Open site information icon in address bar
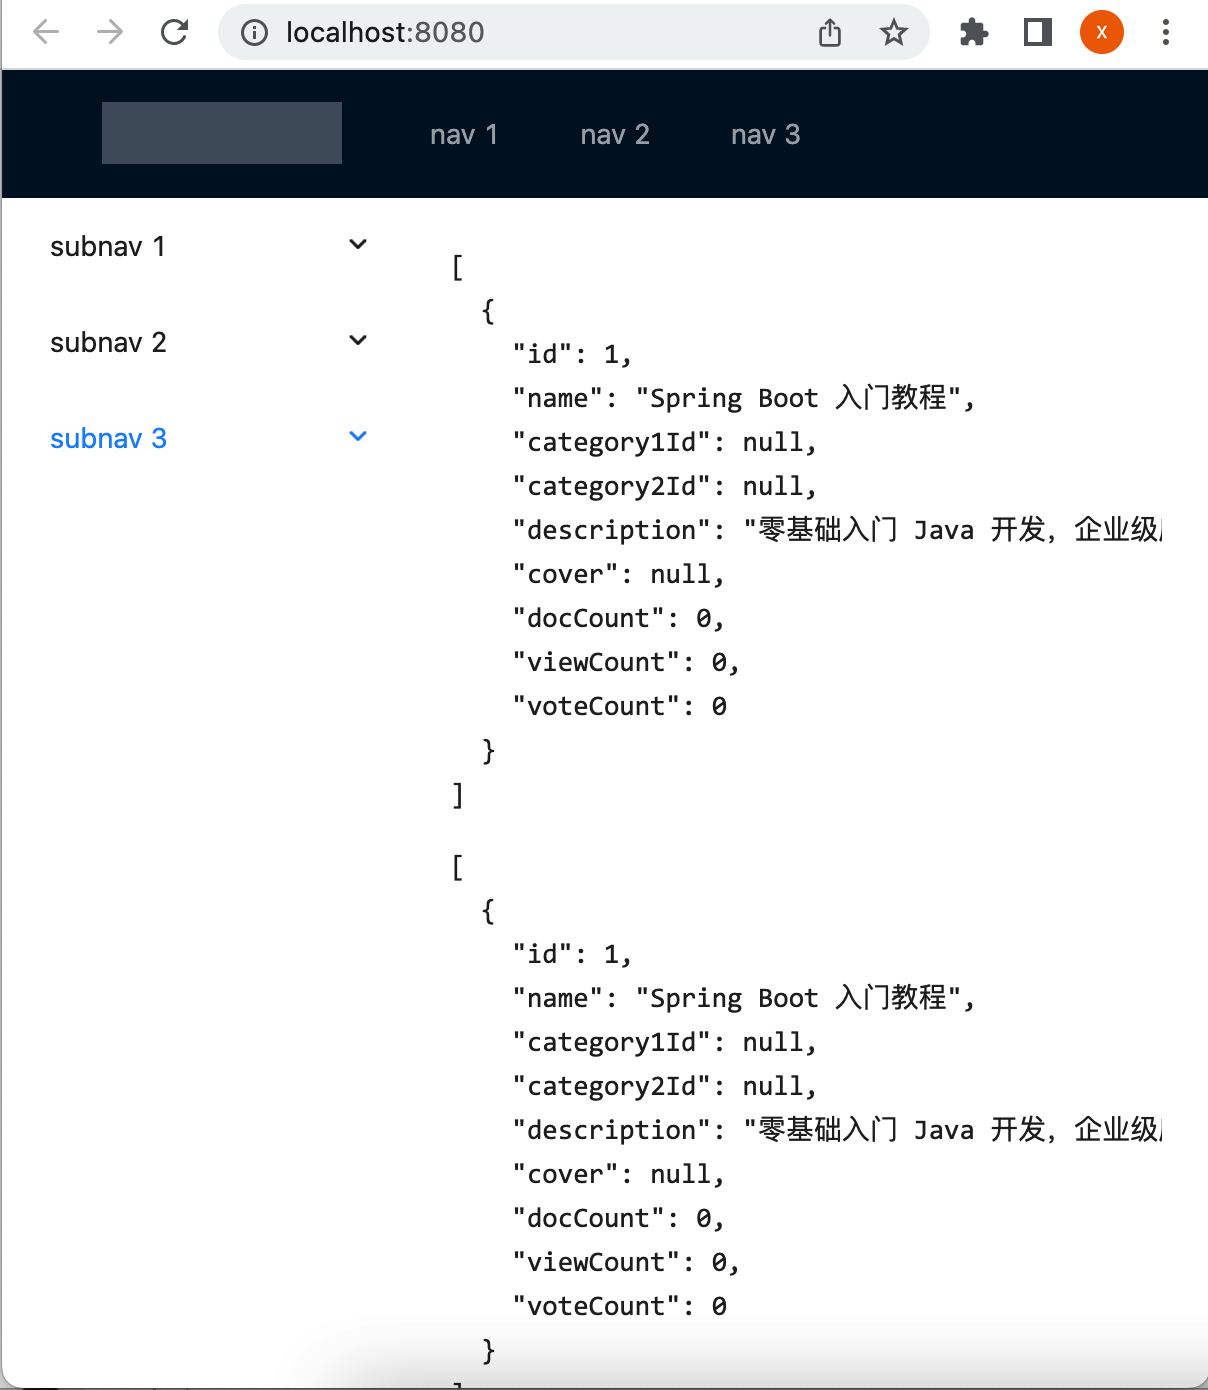 [x=255, y=33]
